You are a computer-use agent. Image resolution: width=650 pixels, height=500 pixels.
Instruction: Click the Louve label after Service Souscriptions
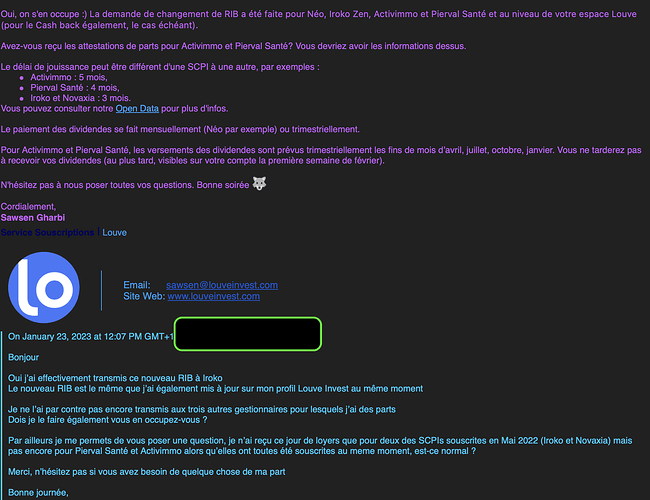(x=114, y=233)
